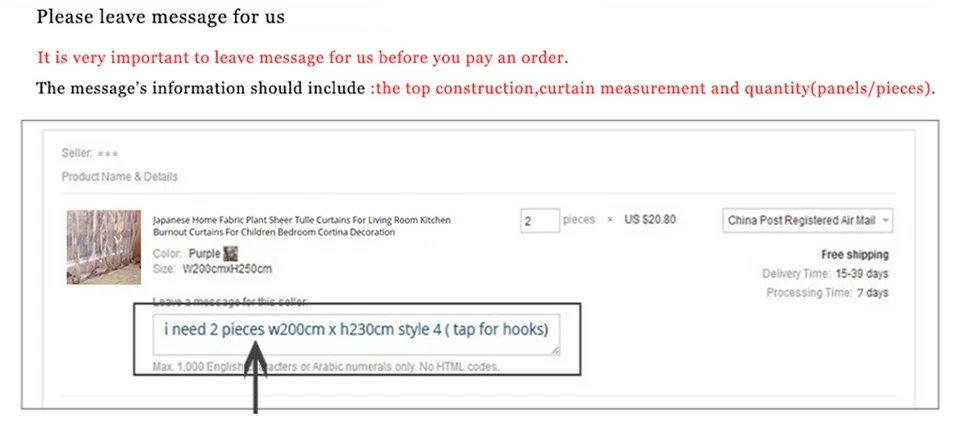The image size is (960, 421).
Task: Open the Japanese Home Fabric curtains product title
Action: 302,226
